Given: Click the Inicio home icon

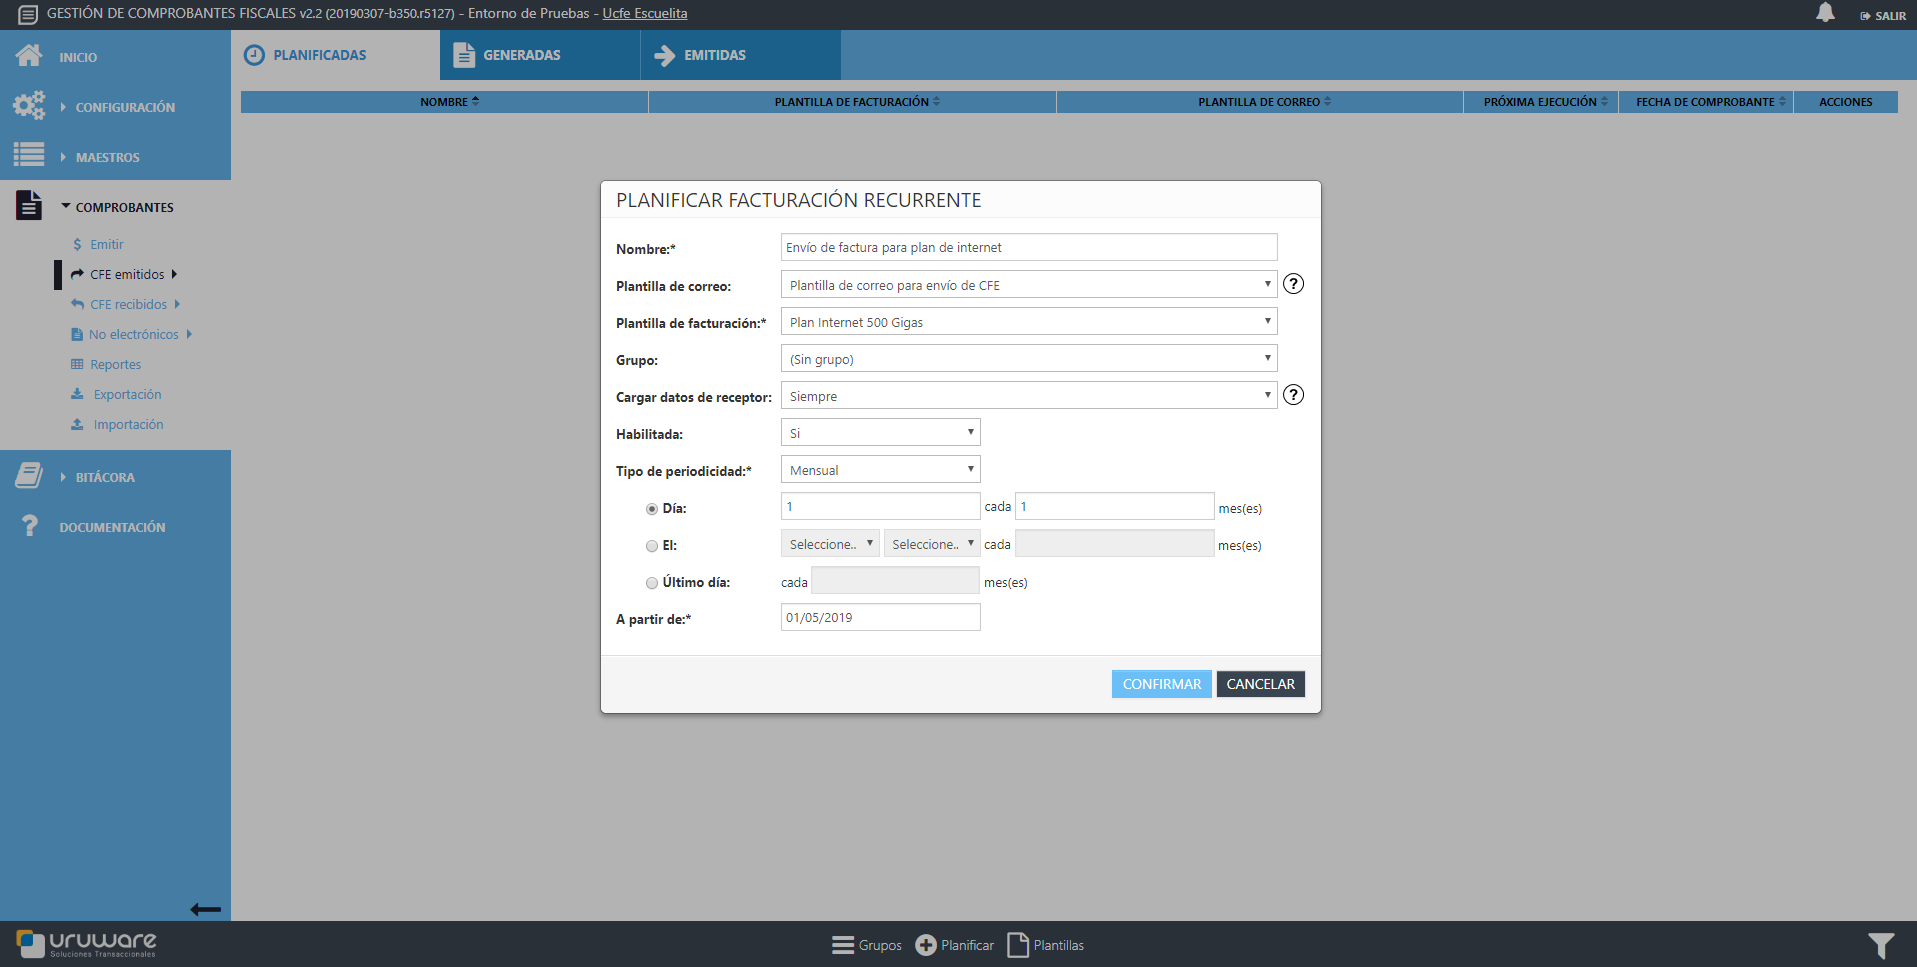Looking at the screenshot, I should [29, 56].
